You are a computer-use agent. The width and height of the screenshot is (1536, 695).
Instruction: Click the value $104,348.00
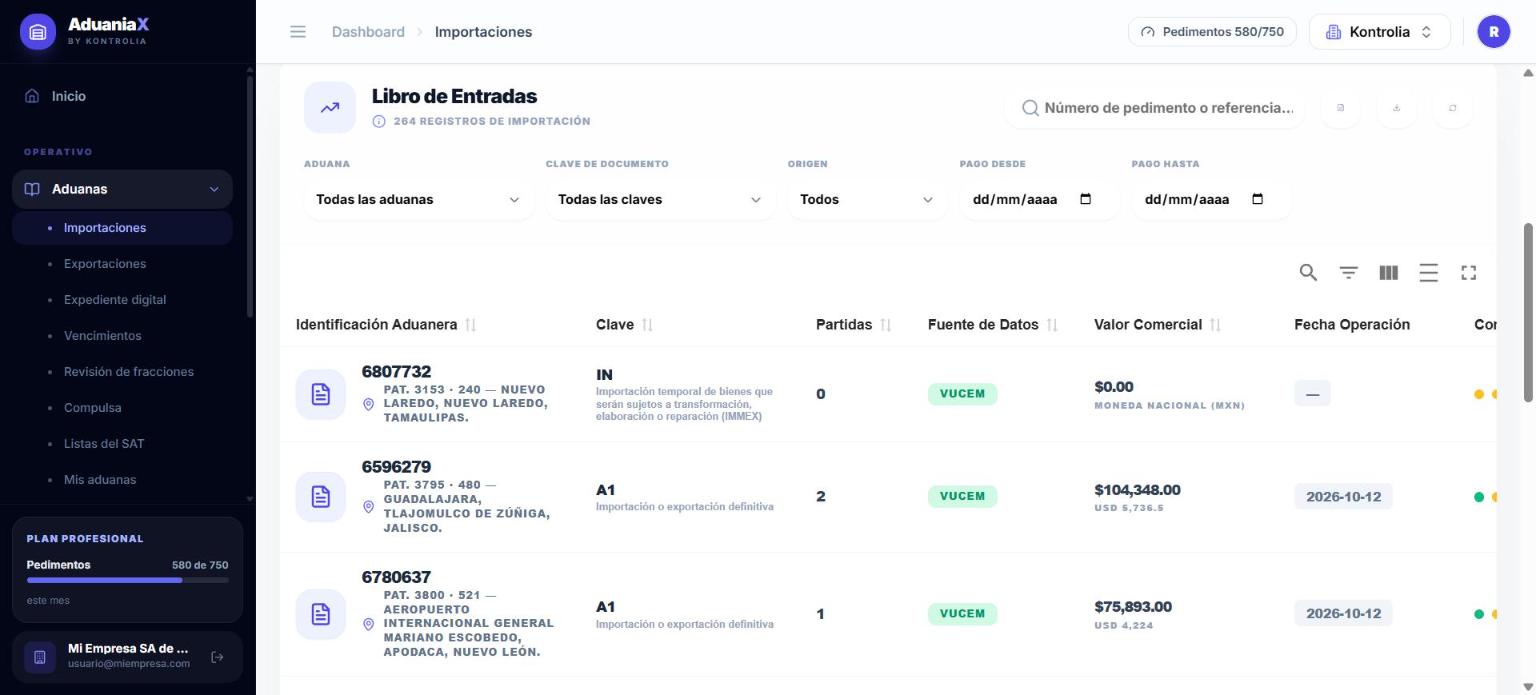(x=1137, y=490)
